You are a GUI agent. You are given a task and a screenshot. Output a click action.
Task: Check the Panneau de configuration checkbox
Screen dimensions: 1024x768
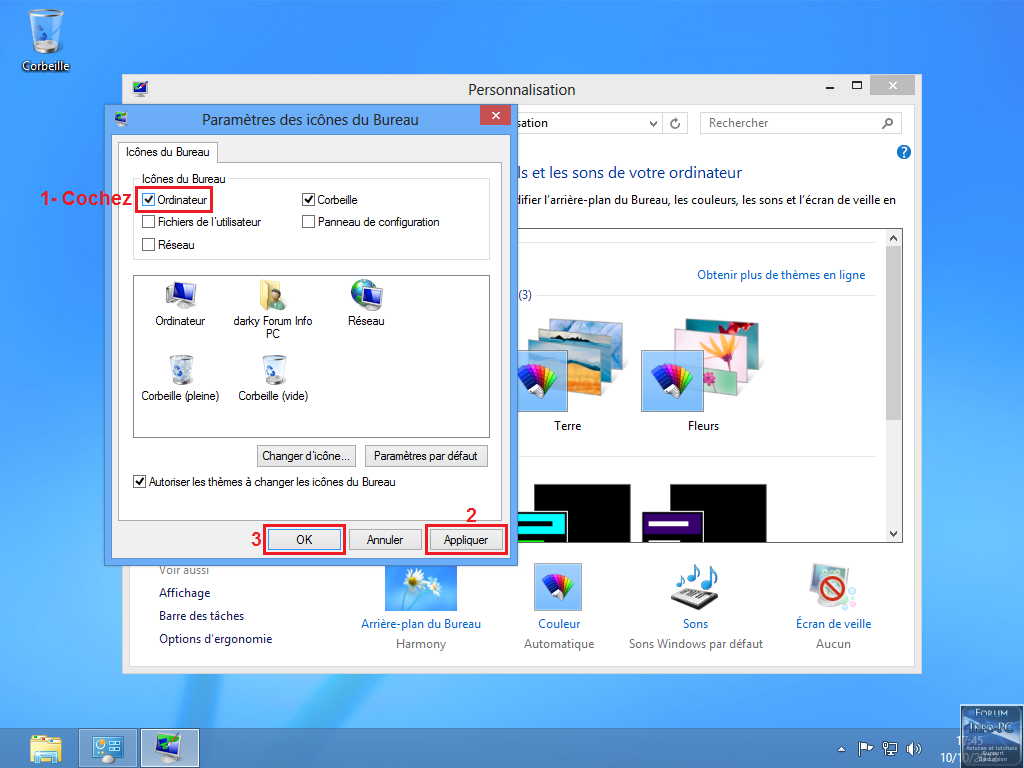(309, 222)
